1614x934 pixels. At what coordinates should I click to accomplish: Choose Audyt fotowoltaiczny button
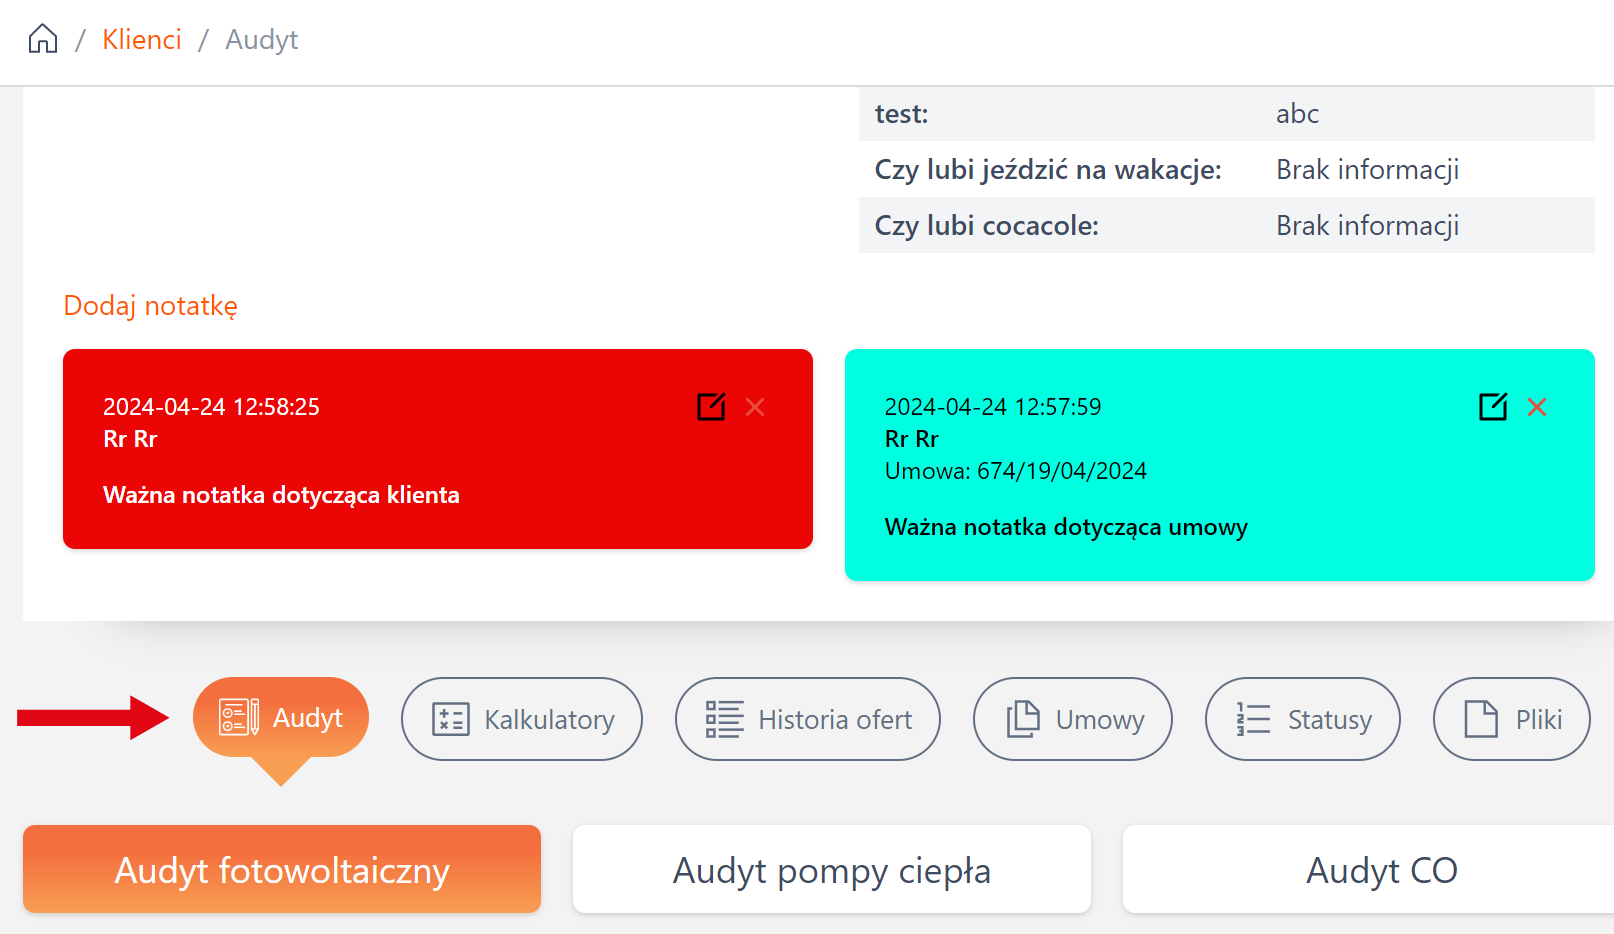point(282,870)
